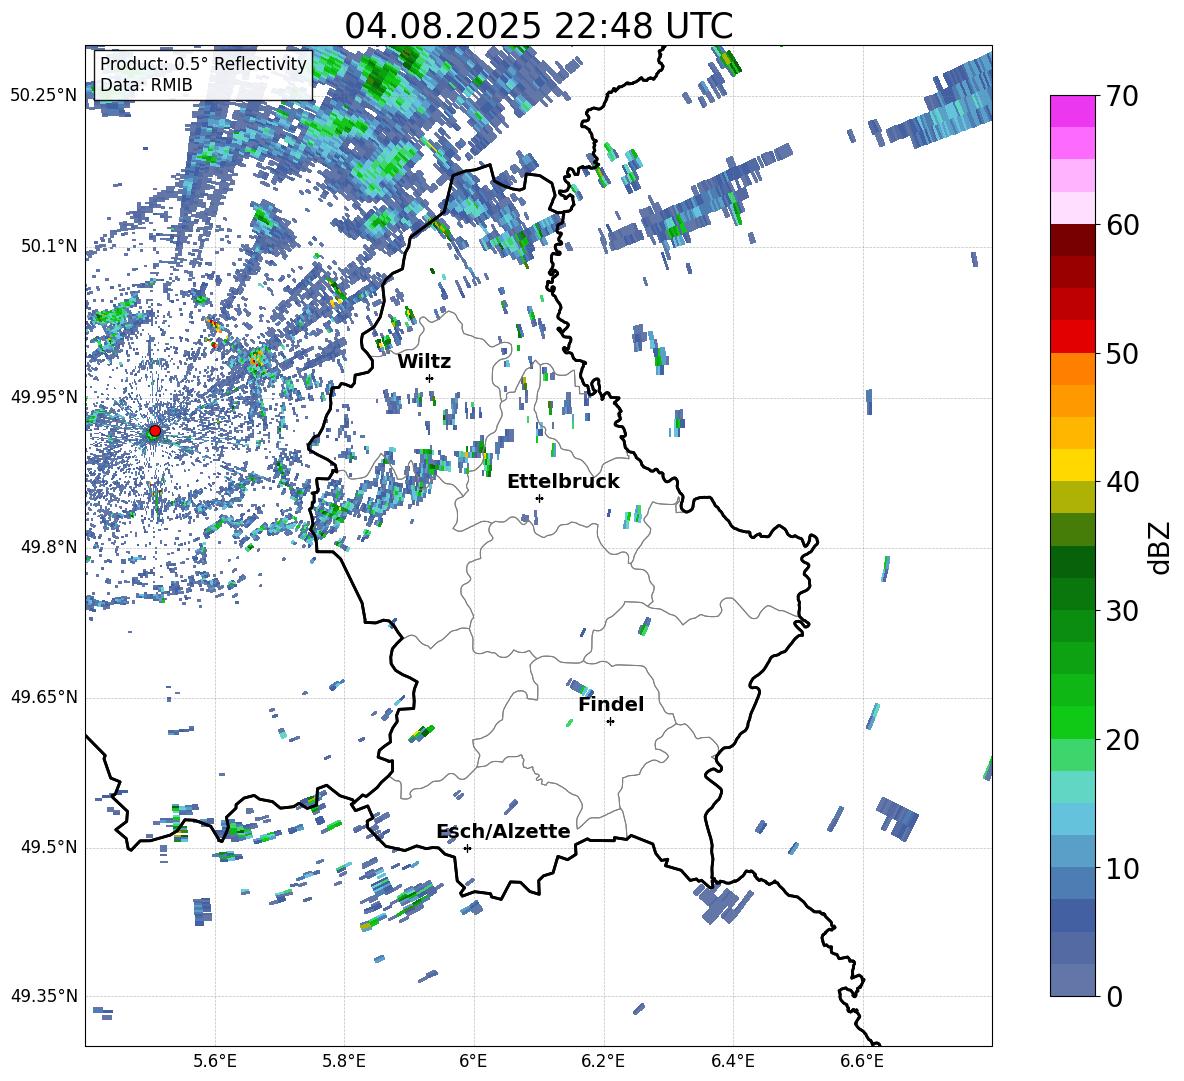Pick the yellow 40 dBZ swatch
This screenshot has height=1081, width=1184.
(1072, 466)
